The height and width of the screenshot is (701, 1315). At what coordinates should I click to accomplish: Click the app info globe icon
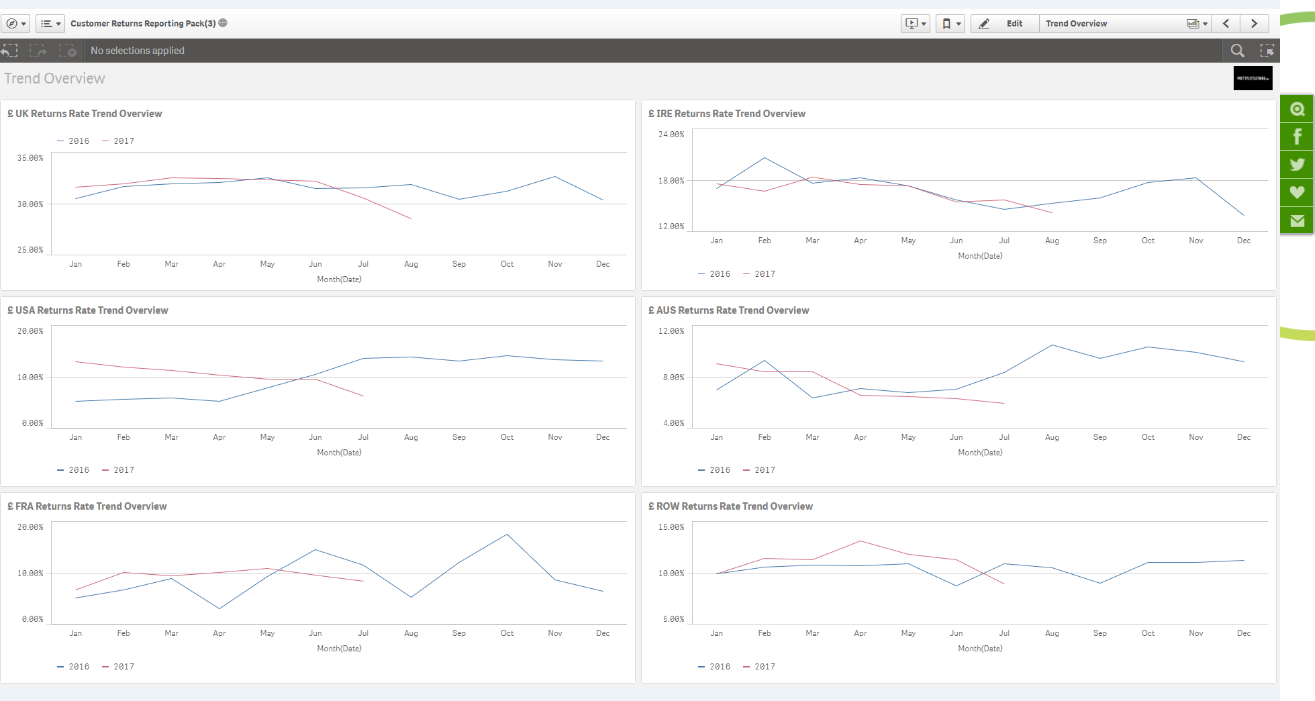click(223, 23)
